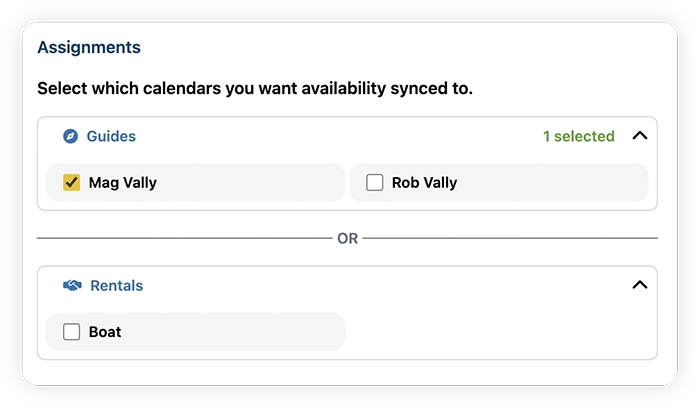700x408 pixels.
Task: Click the OR divider between sections
Action: pyautogui.click(x=347, y=239)
